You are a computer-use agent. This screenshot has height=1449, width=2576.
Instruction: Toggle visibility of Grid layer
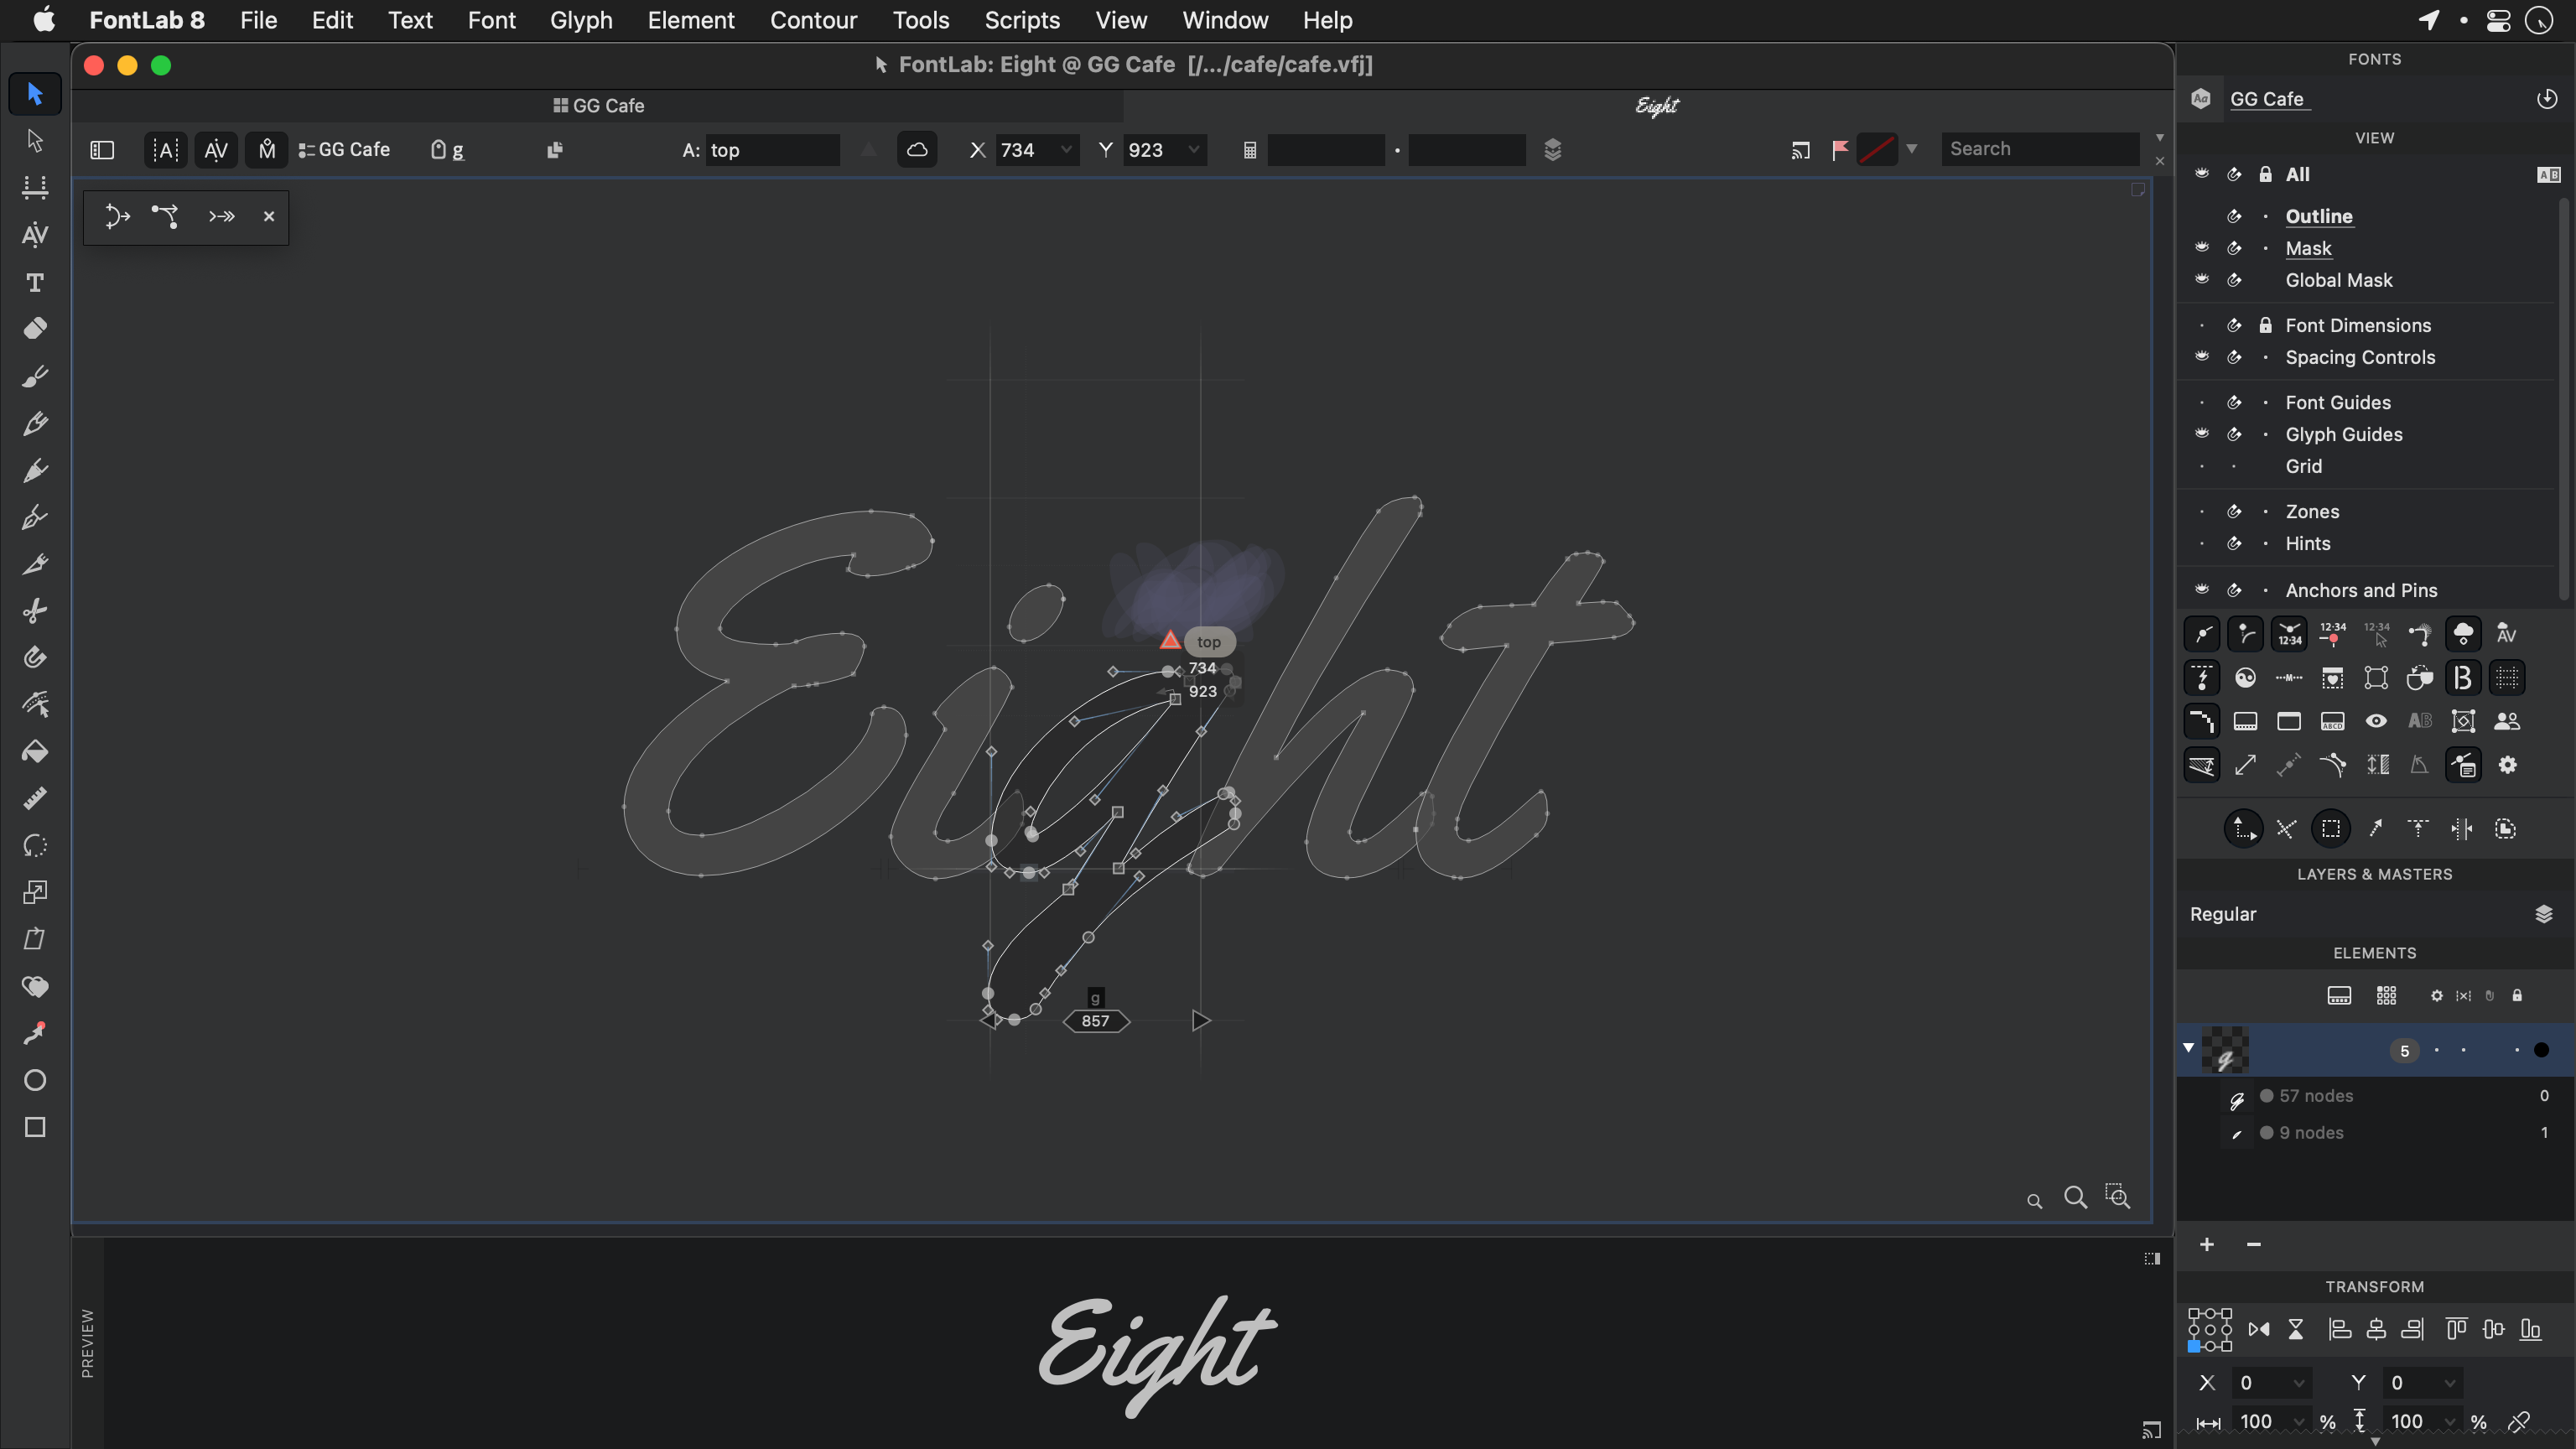[x=2201, y=465]
